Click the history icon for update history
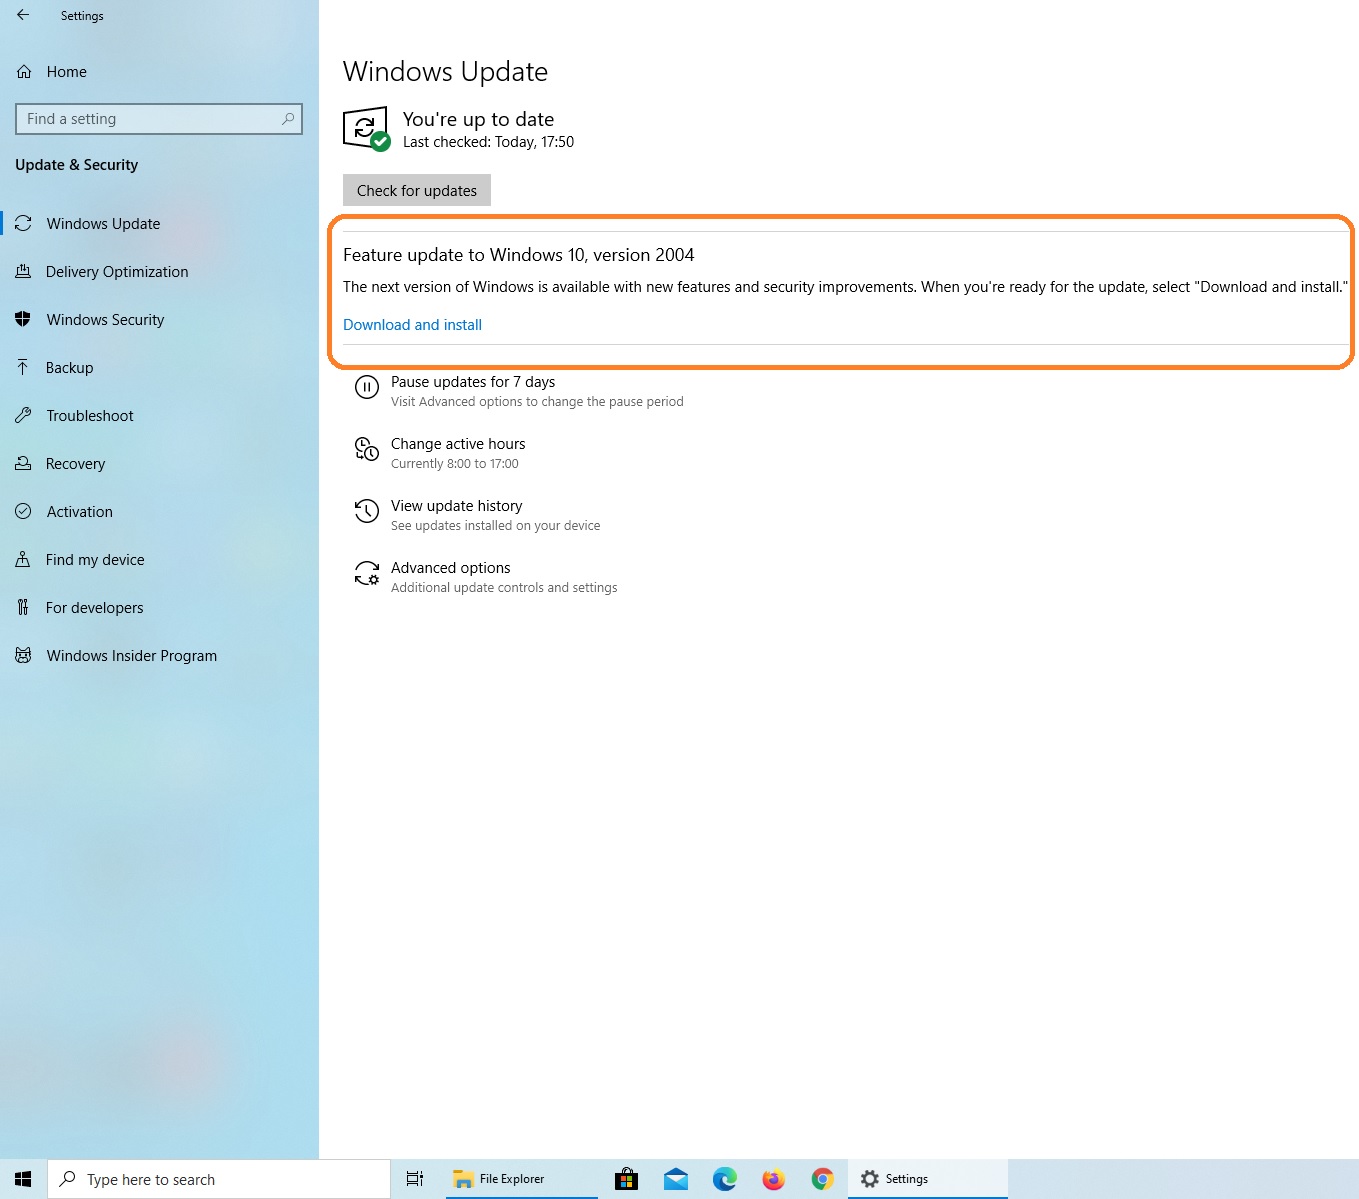This screenshot has width=1359, height=1199. pyautogui.click(x=367, y=512)
